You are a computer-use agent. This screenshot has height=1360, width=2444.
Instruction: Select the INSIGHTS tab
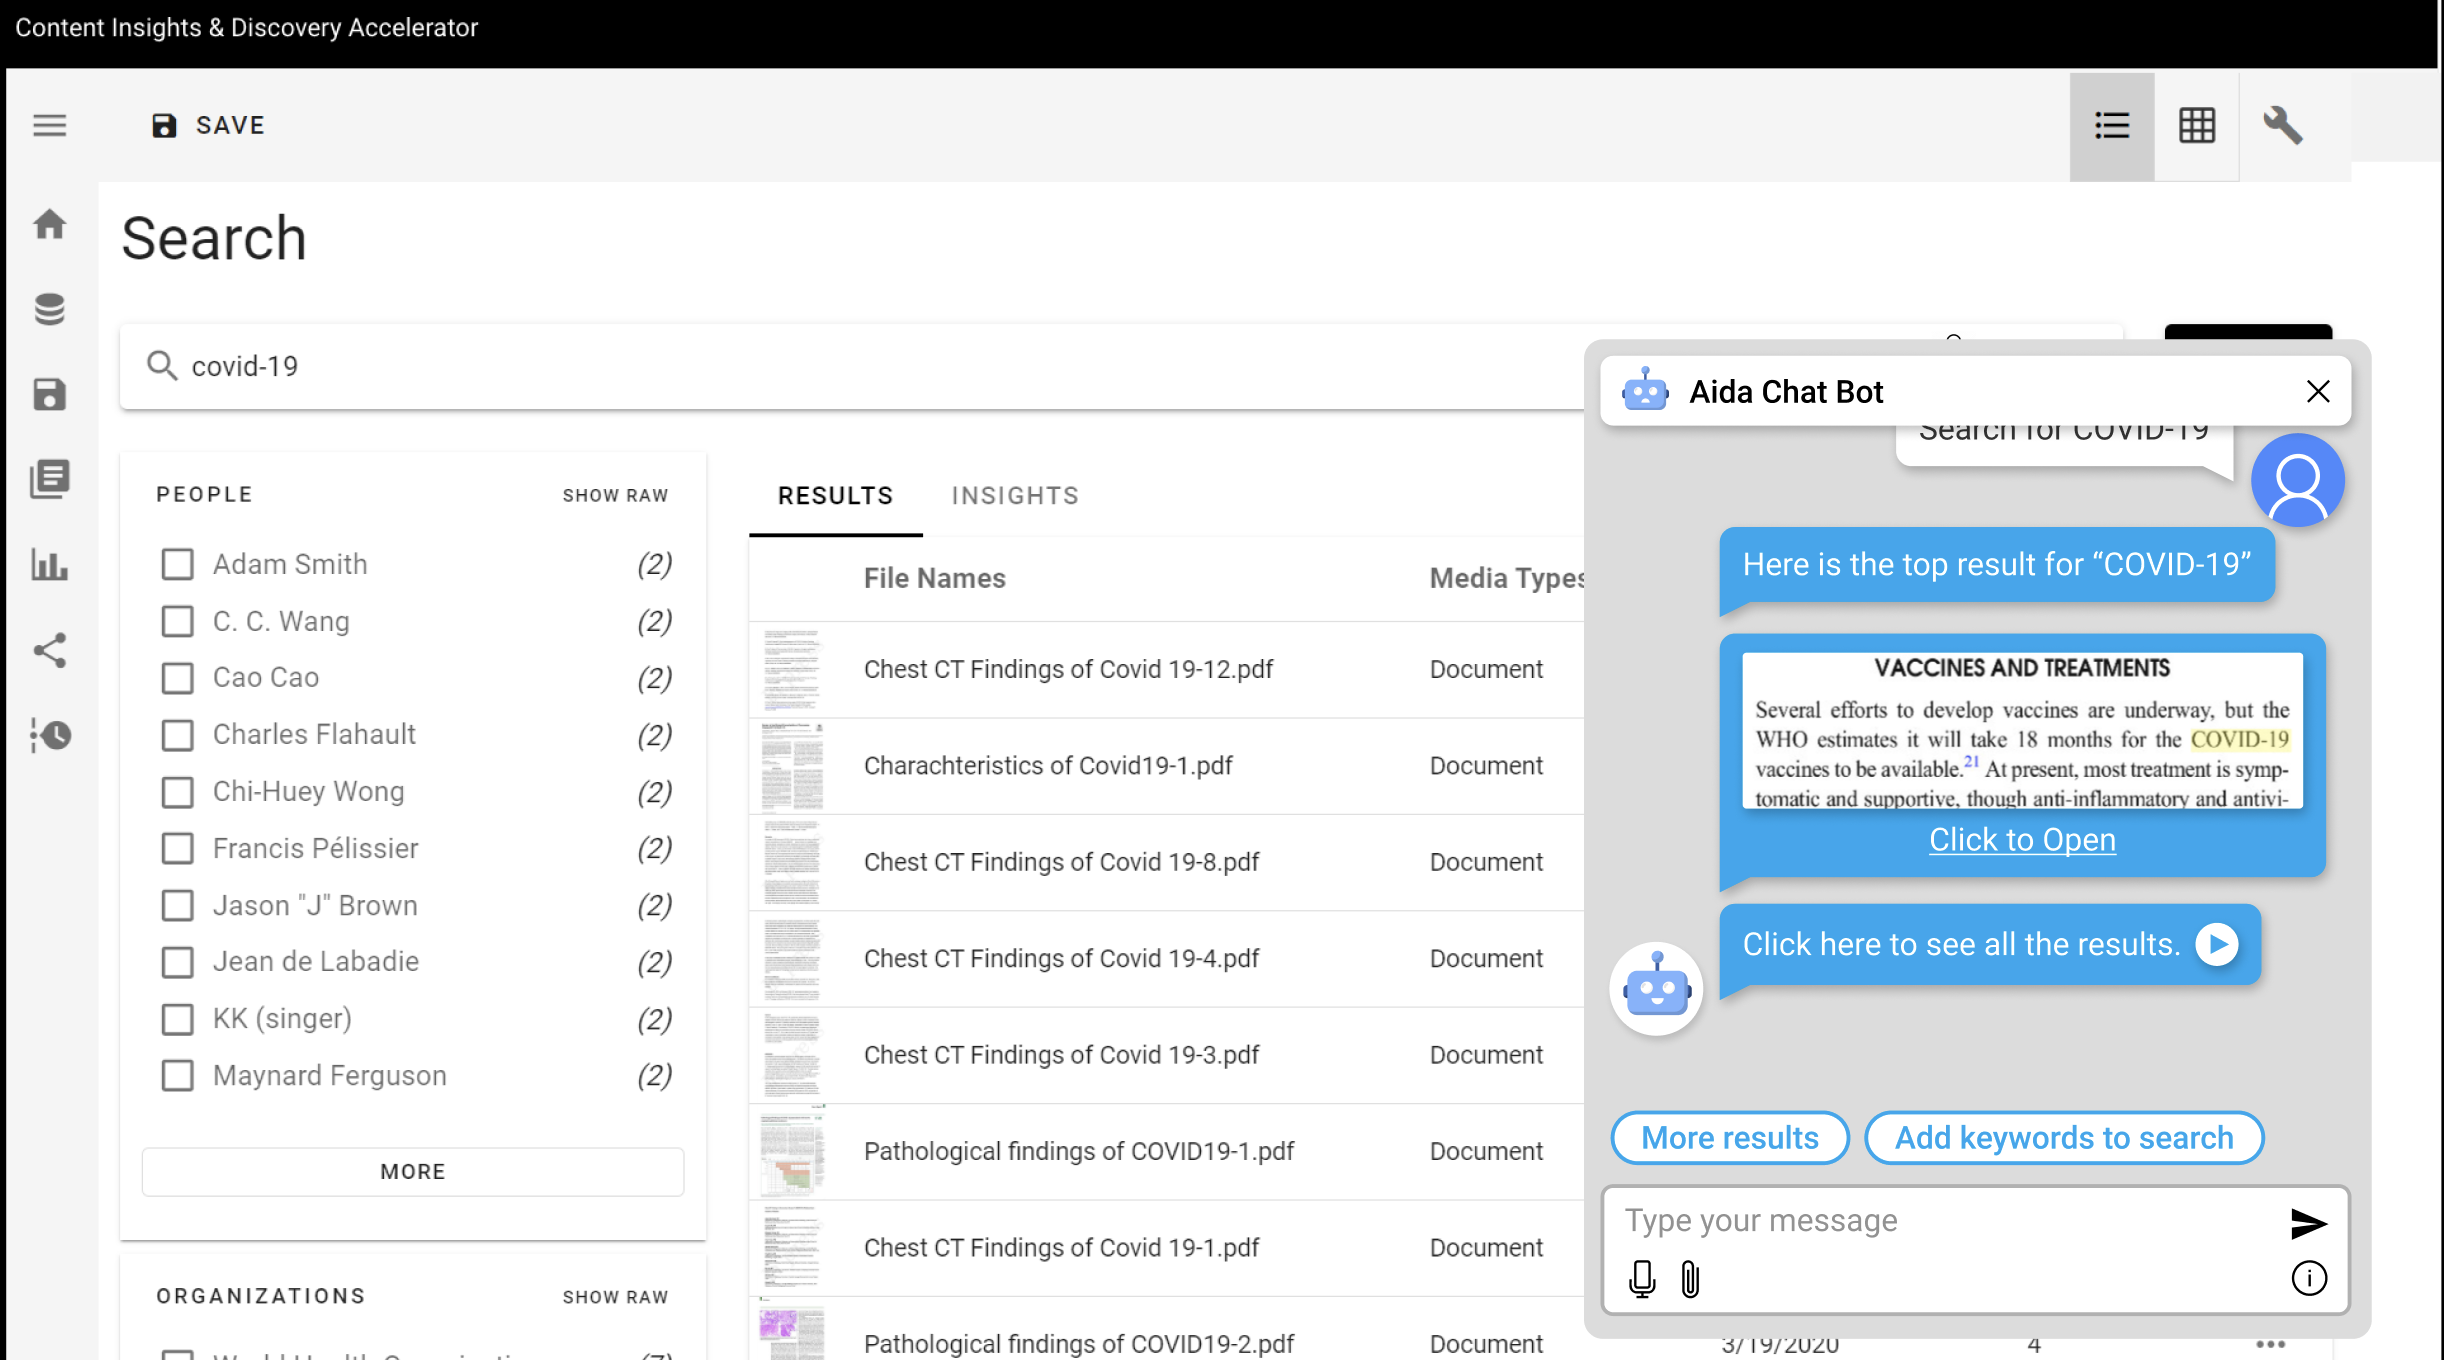tap(1015, 496)
